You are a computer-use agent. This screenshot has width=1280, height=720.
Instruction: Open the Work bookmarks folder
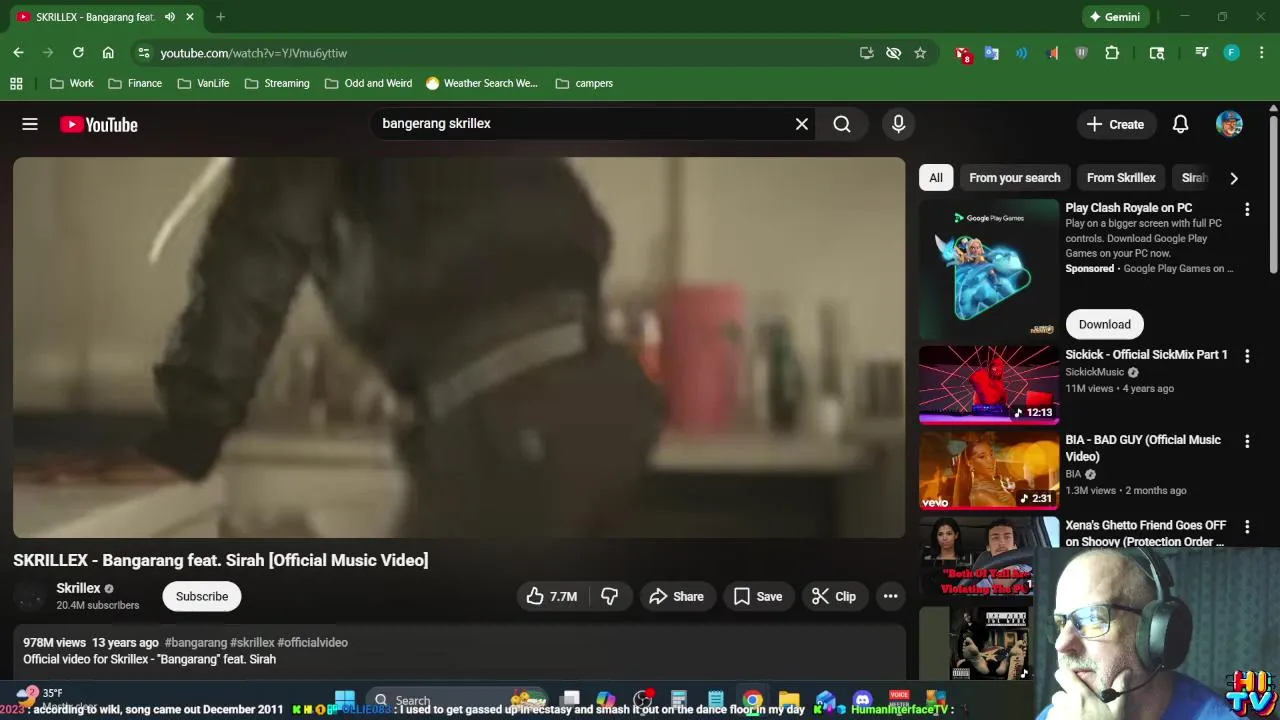71,83
